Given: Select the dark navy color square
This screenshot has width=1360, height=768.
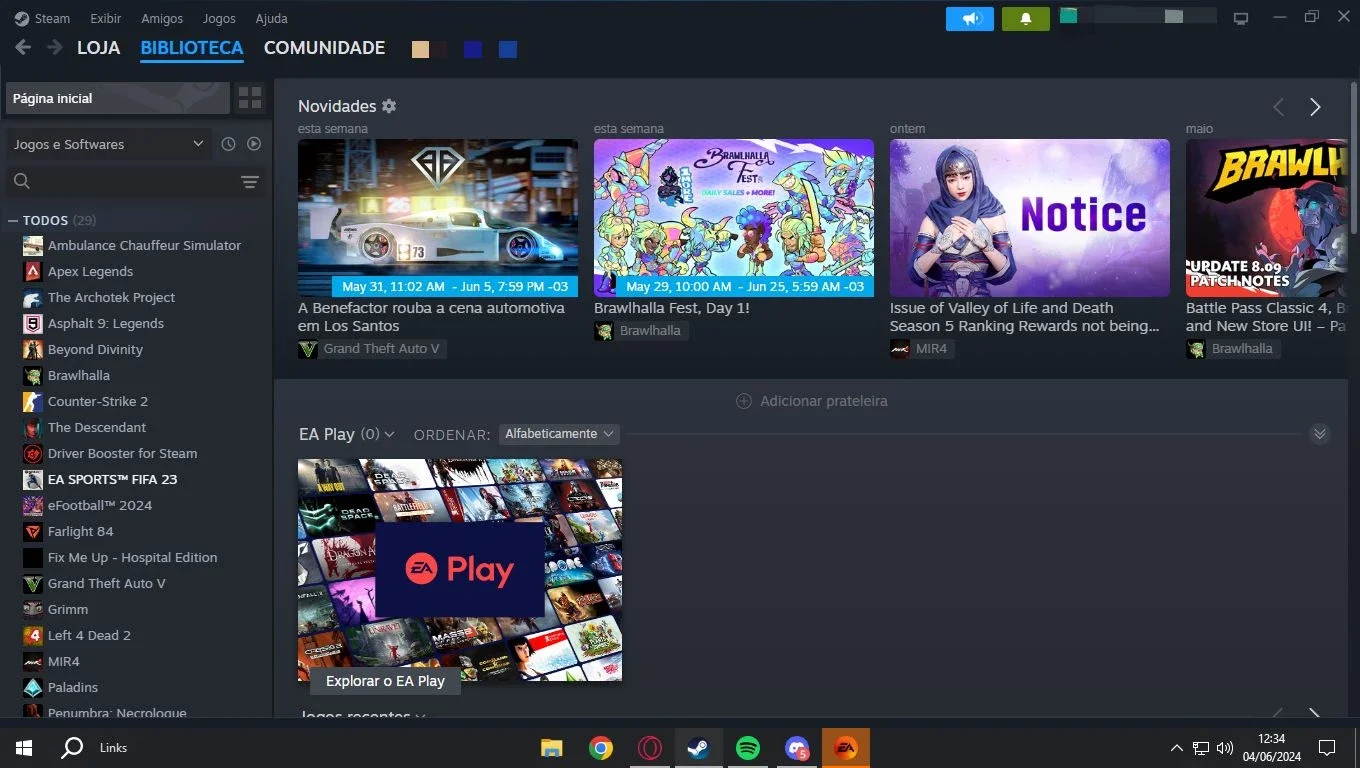Looking at the screenshot, I should (x=473, y=49).
